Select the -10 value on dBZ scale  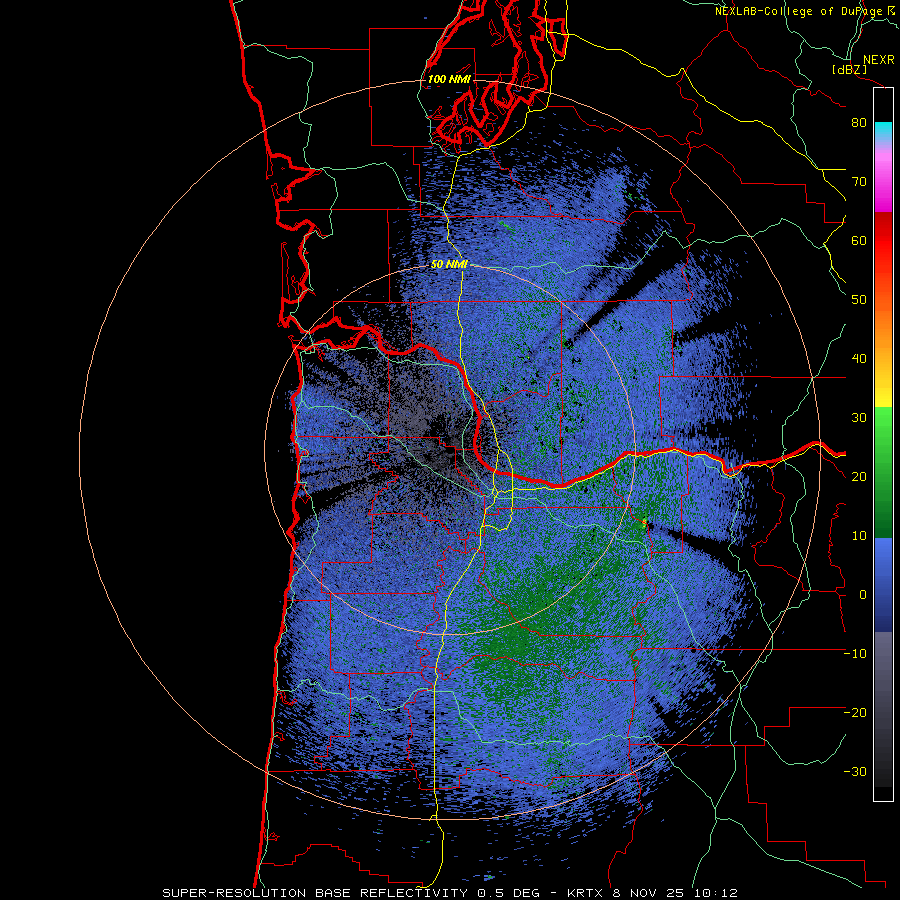(855, 654)
